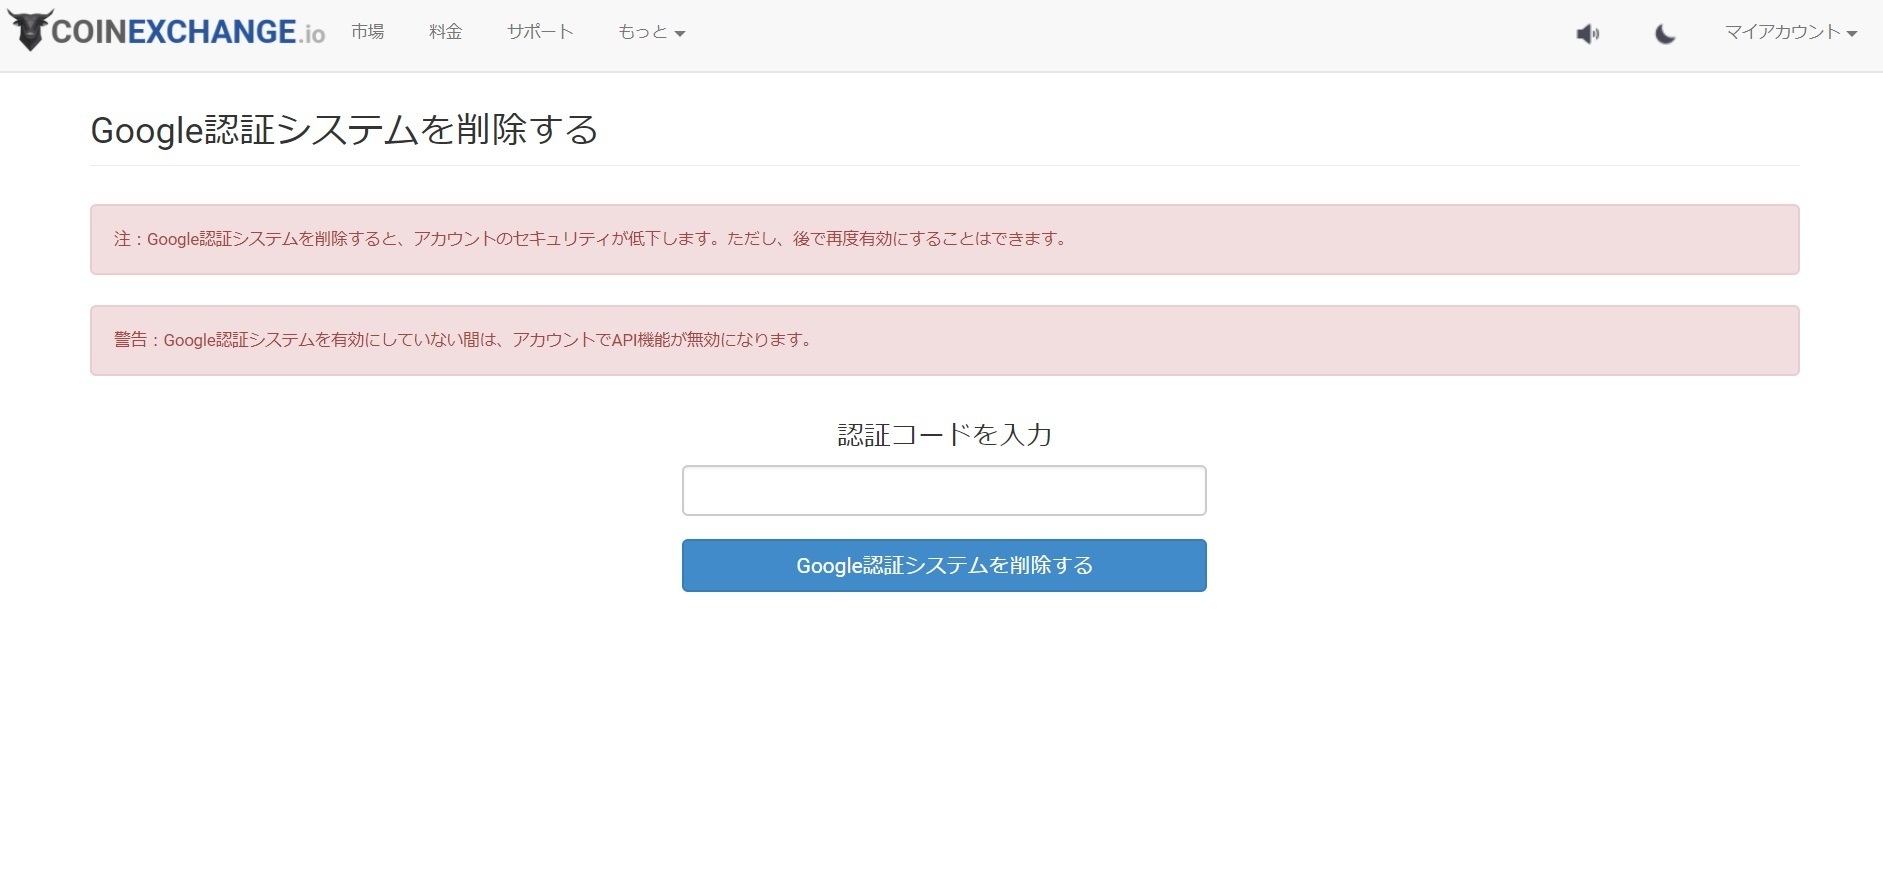The height and width of the screenshot is (869, 1883).
Task: Click the blue Google認証システムを削除する button
Action: (944, 565)
